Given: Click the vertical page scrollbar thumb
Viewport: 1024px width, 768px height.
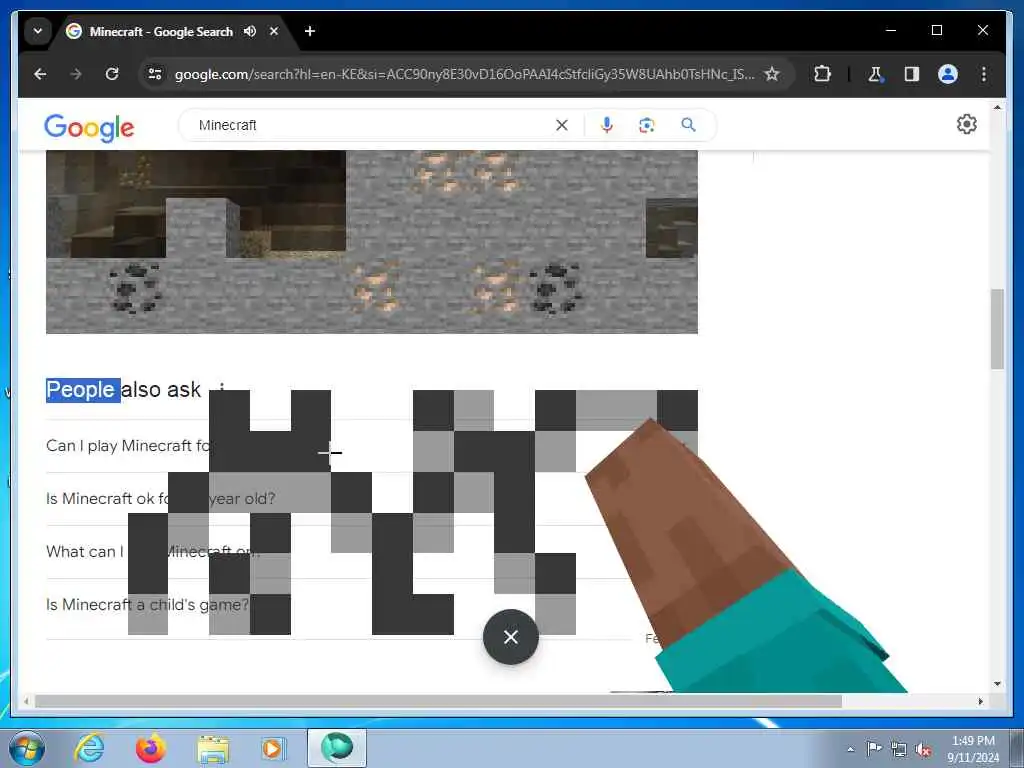Looking at the screenshot, I should coord(997,329).
